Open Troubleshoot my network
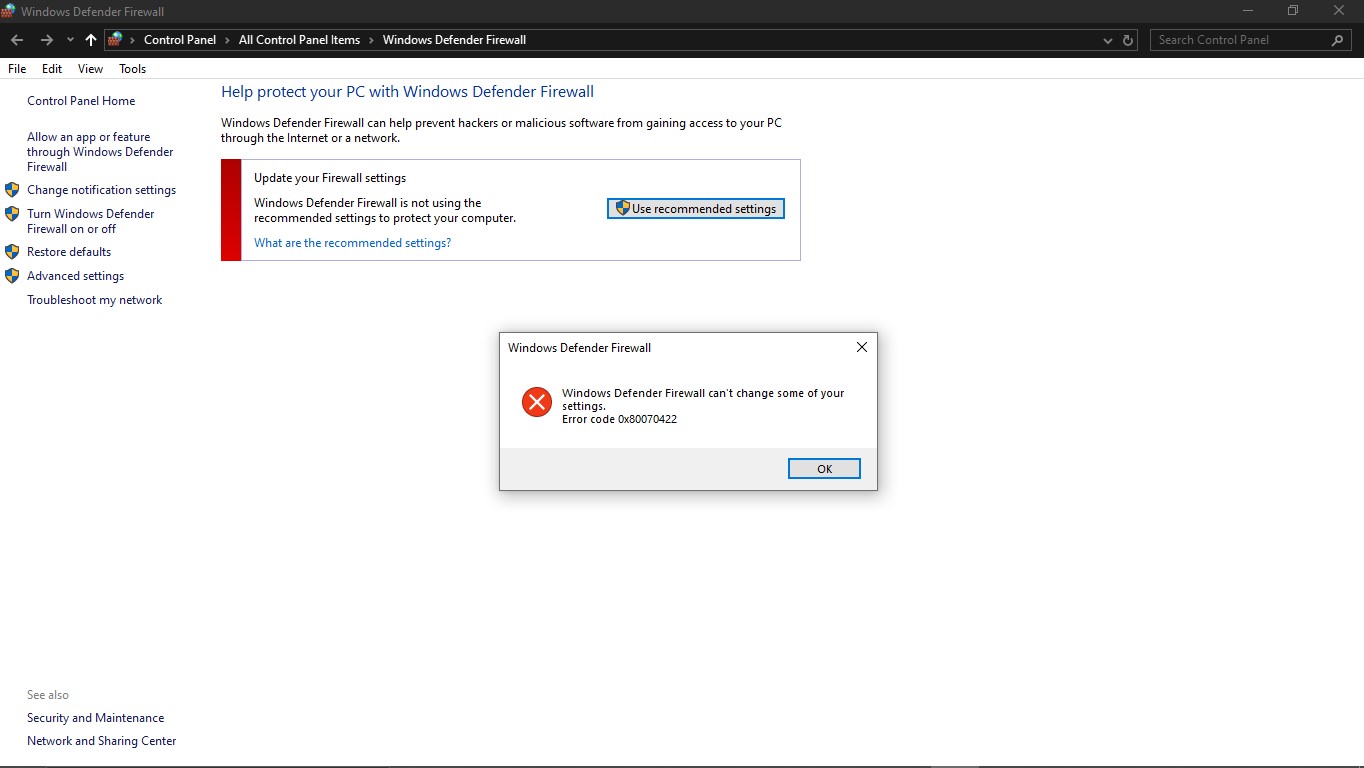Image resolution: width=1364 pixels, height=768 pixels. tap(94, 300)
